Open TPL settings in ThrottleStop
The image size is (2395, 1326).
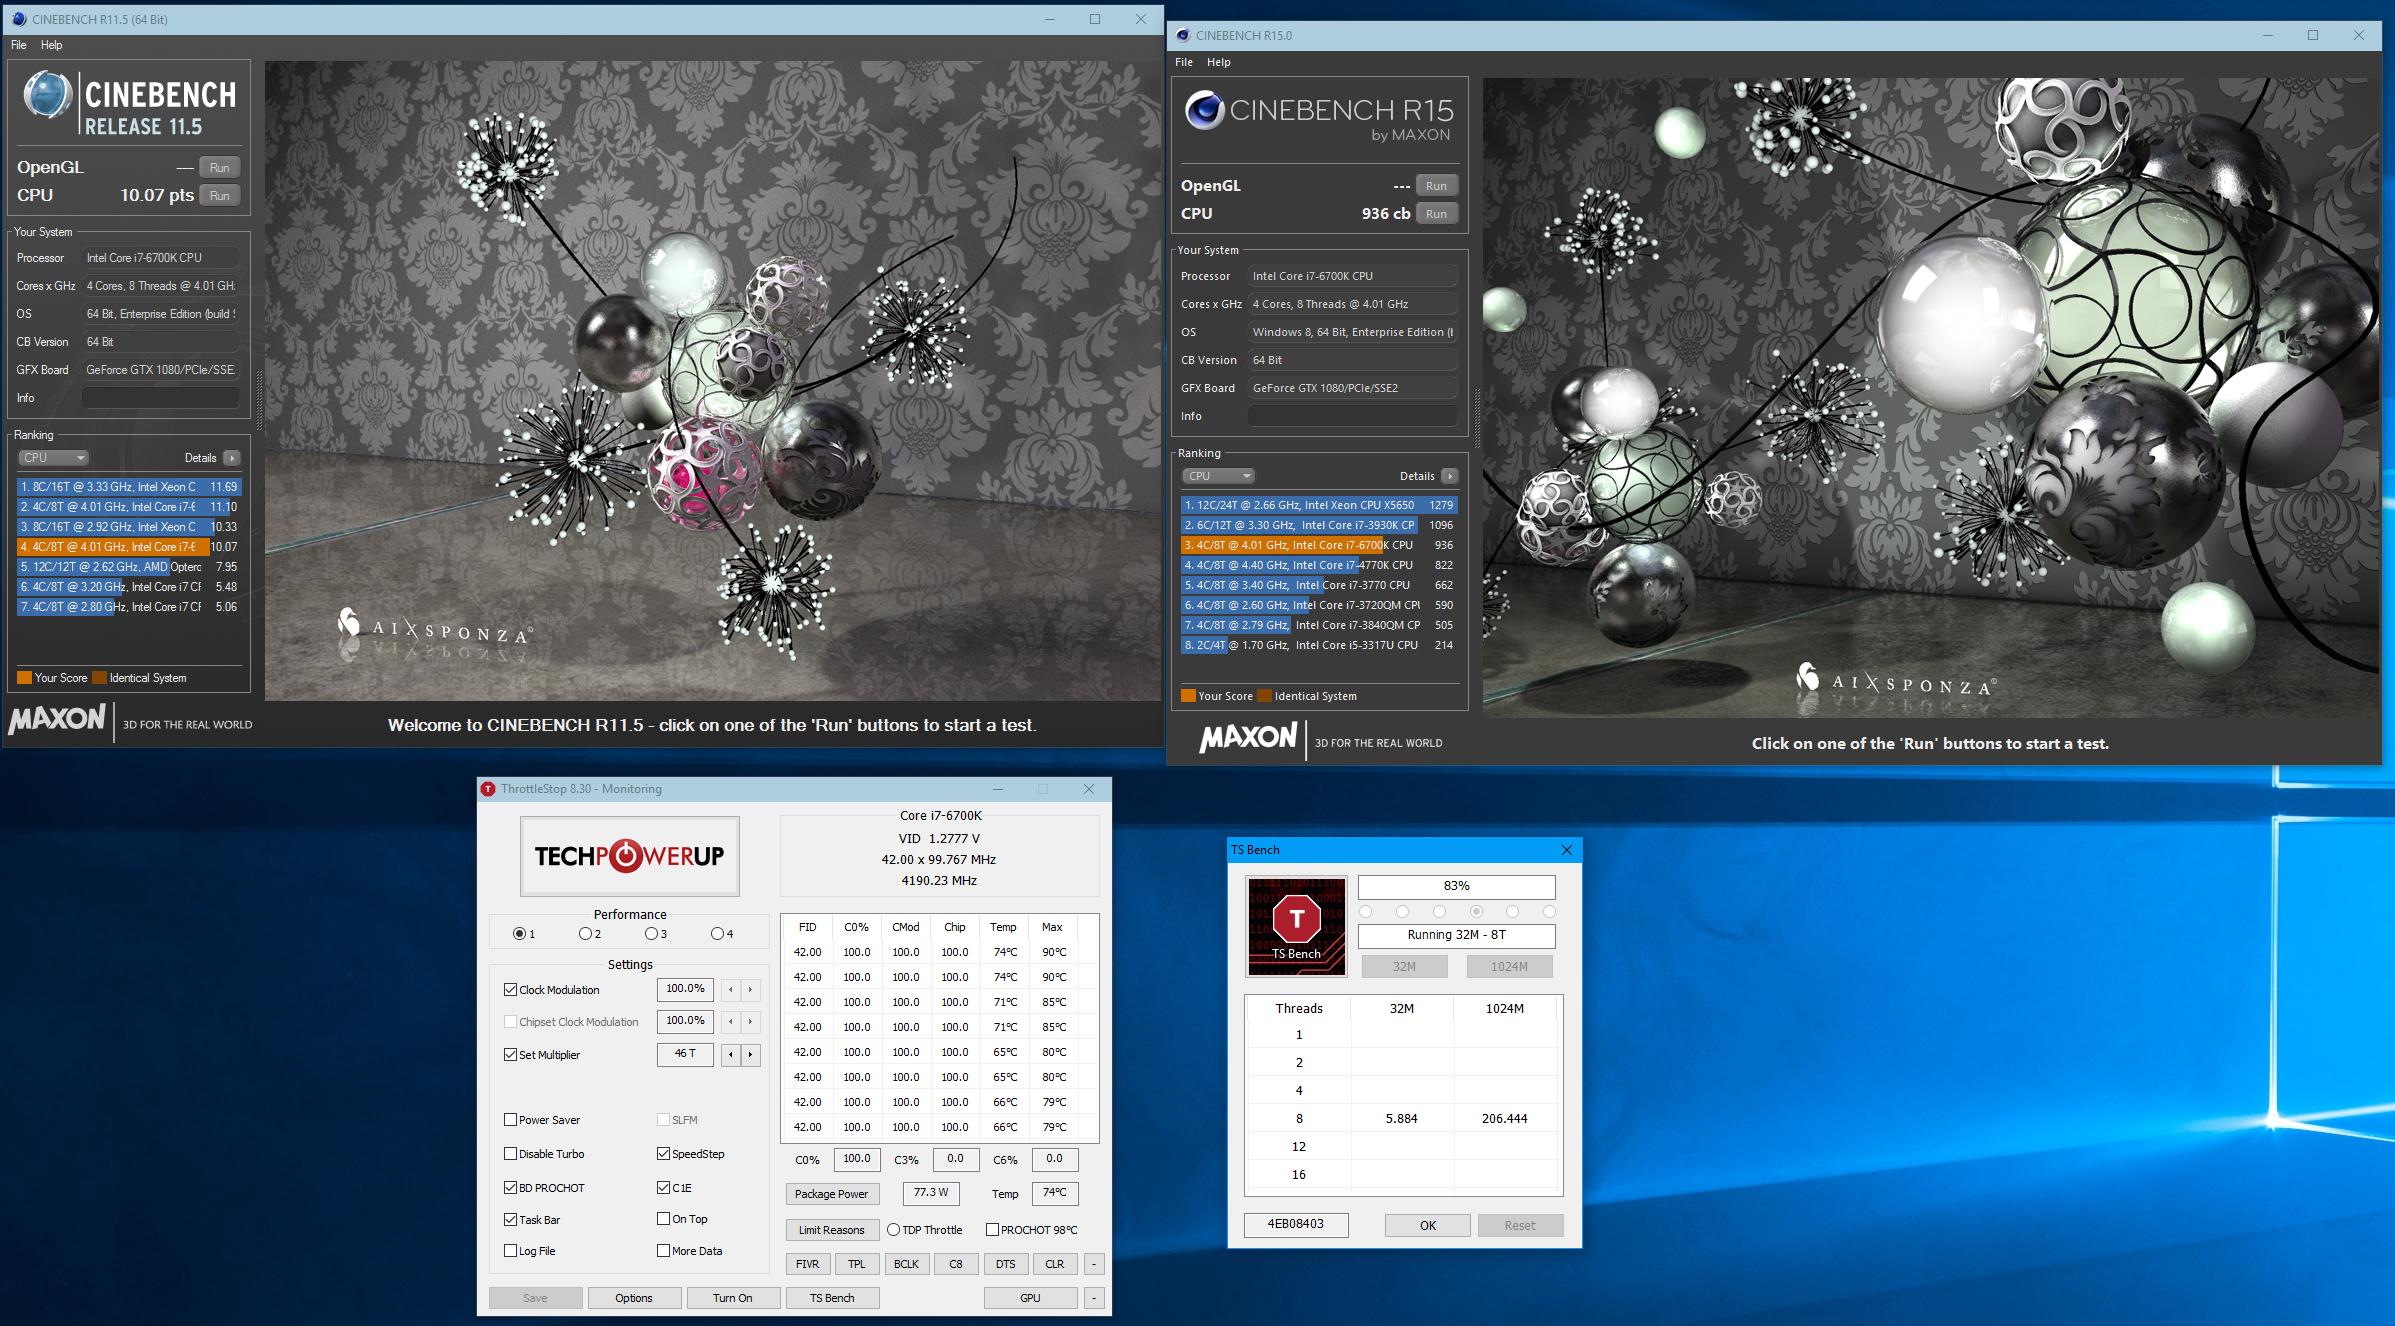click(857, 1264)
